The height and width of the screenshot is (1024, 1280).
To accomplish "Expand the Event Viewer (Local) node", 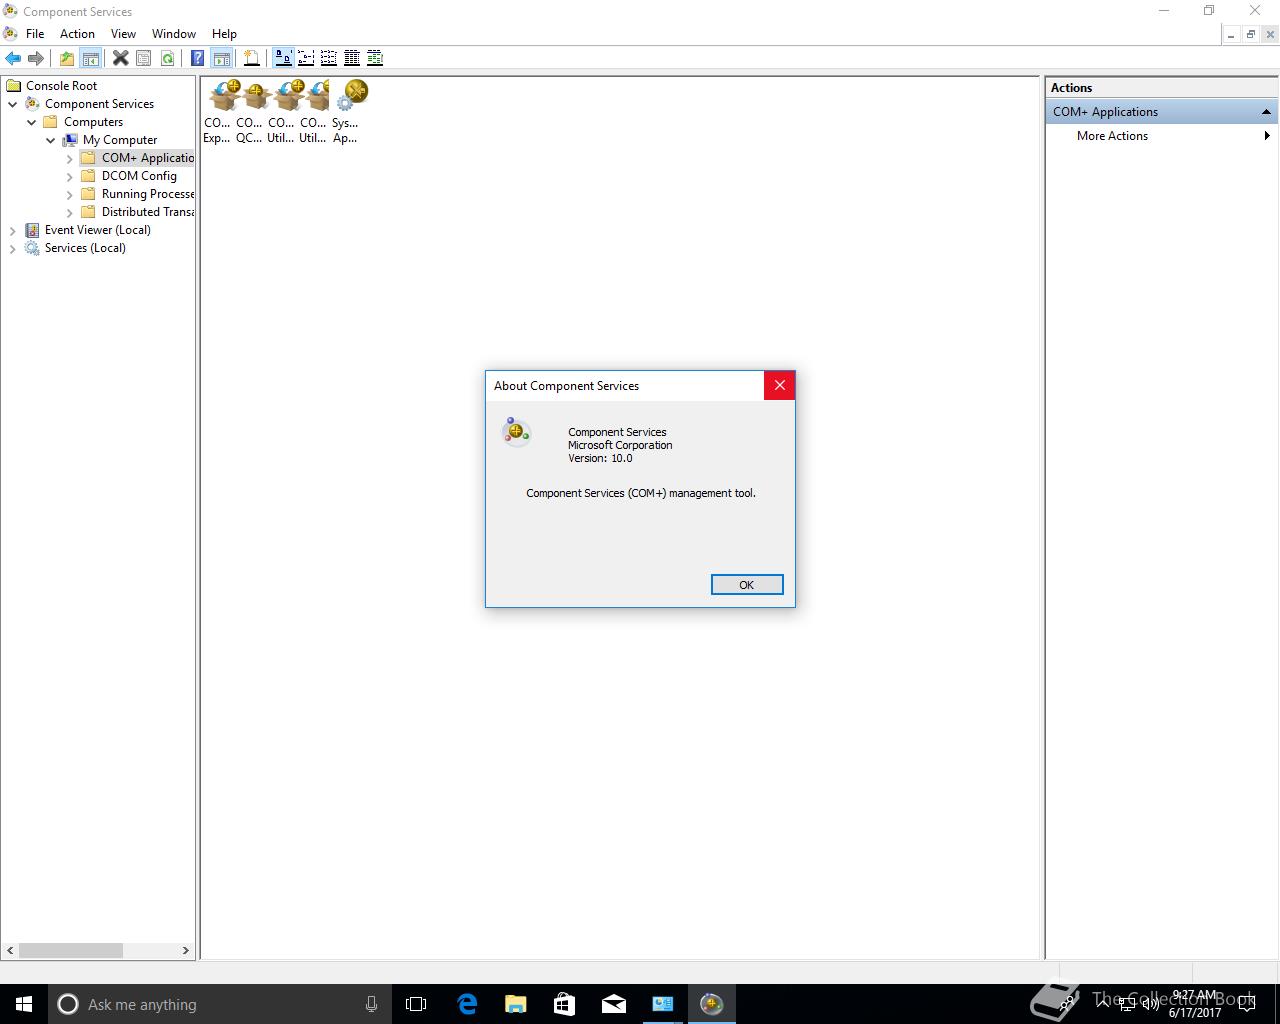I will (13, 230).
